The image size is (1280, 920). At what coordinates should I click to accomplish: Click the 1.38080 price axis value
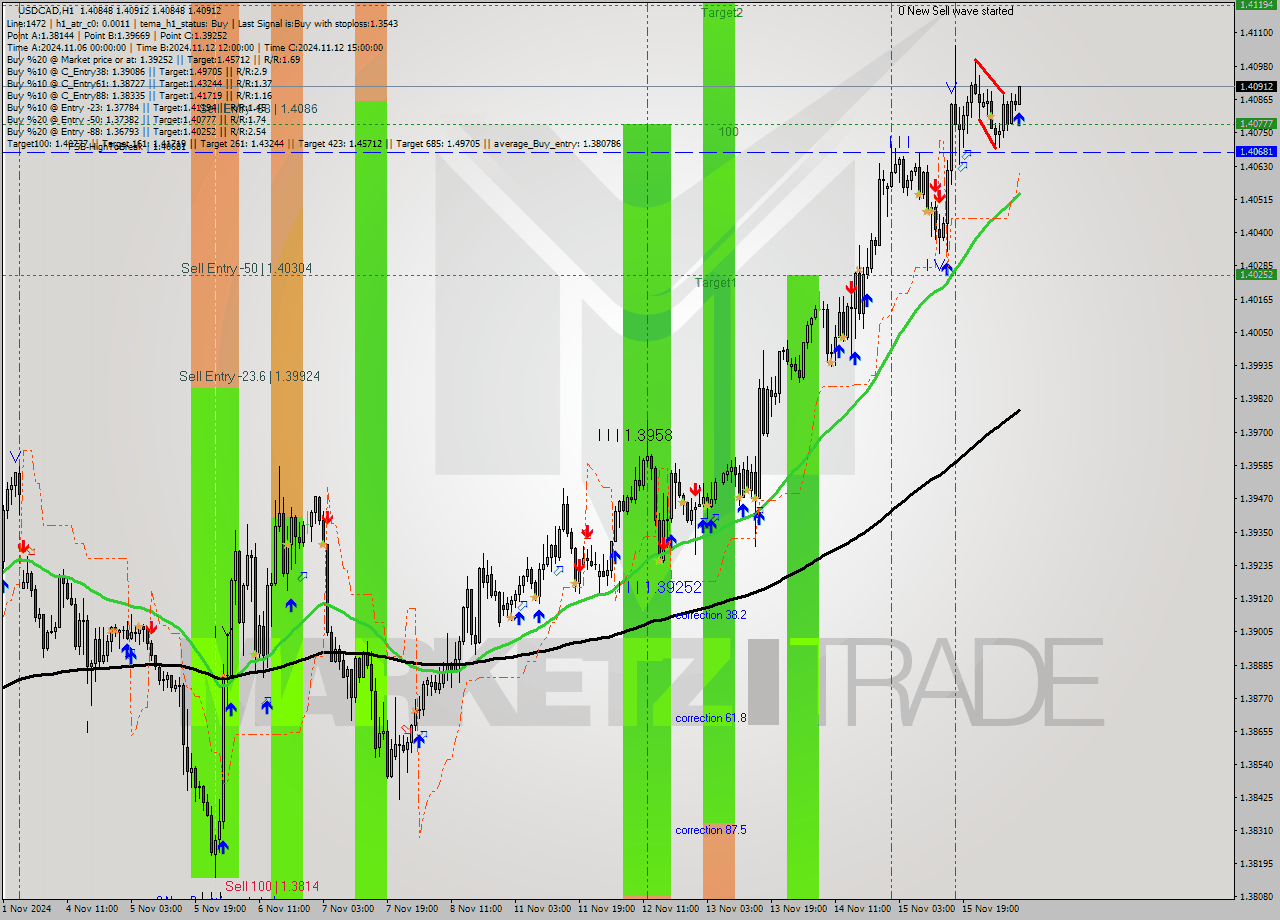pos(1256,896)
